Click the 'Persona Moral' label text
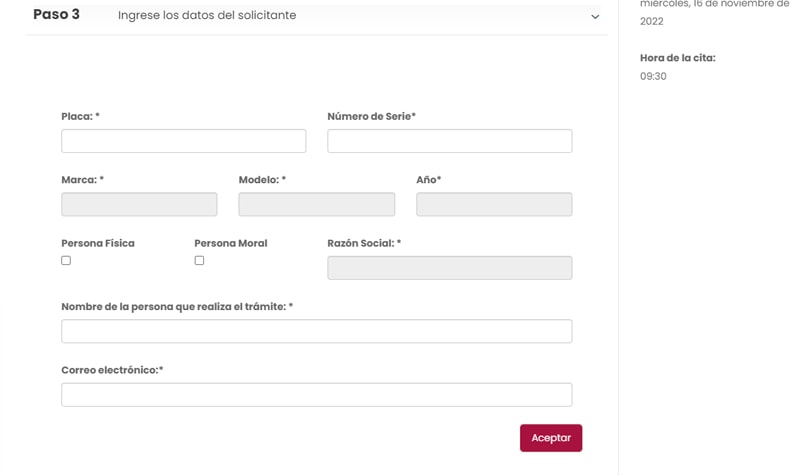This screenshot has width=800, height=475. point(230,243)
